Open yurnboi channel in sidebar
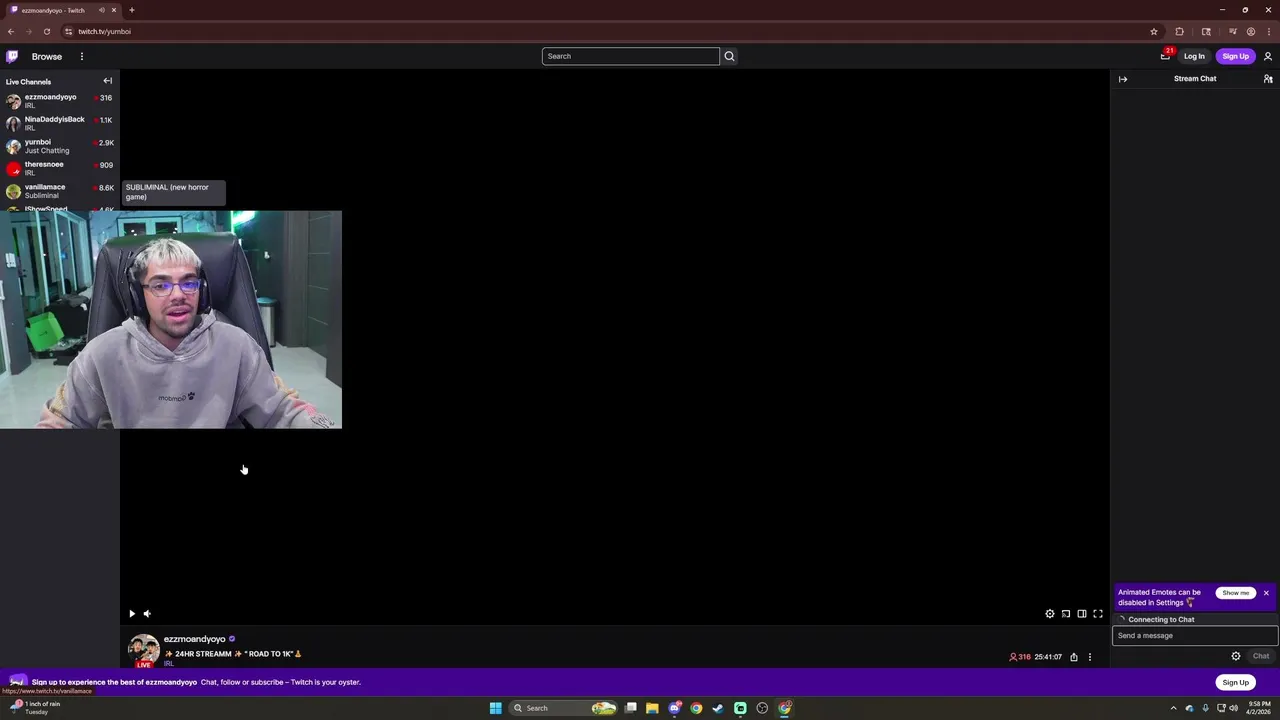This screenshot has width=1280, height=720. point(58,146)
